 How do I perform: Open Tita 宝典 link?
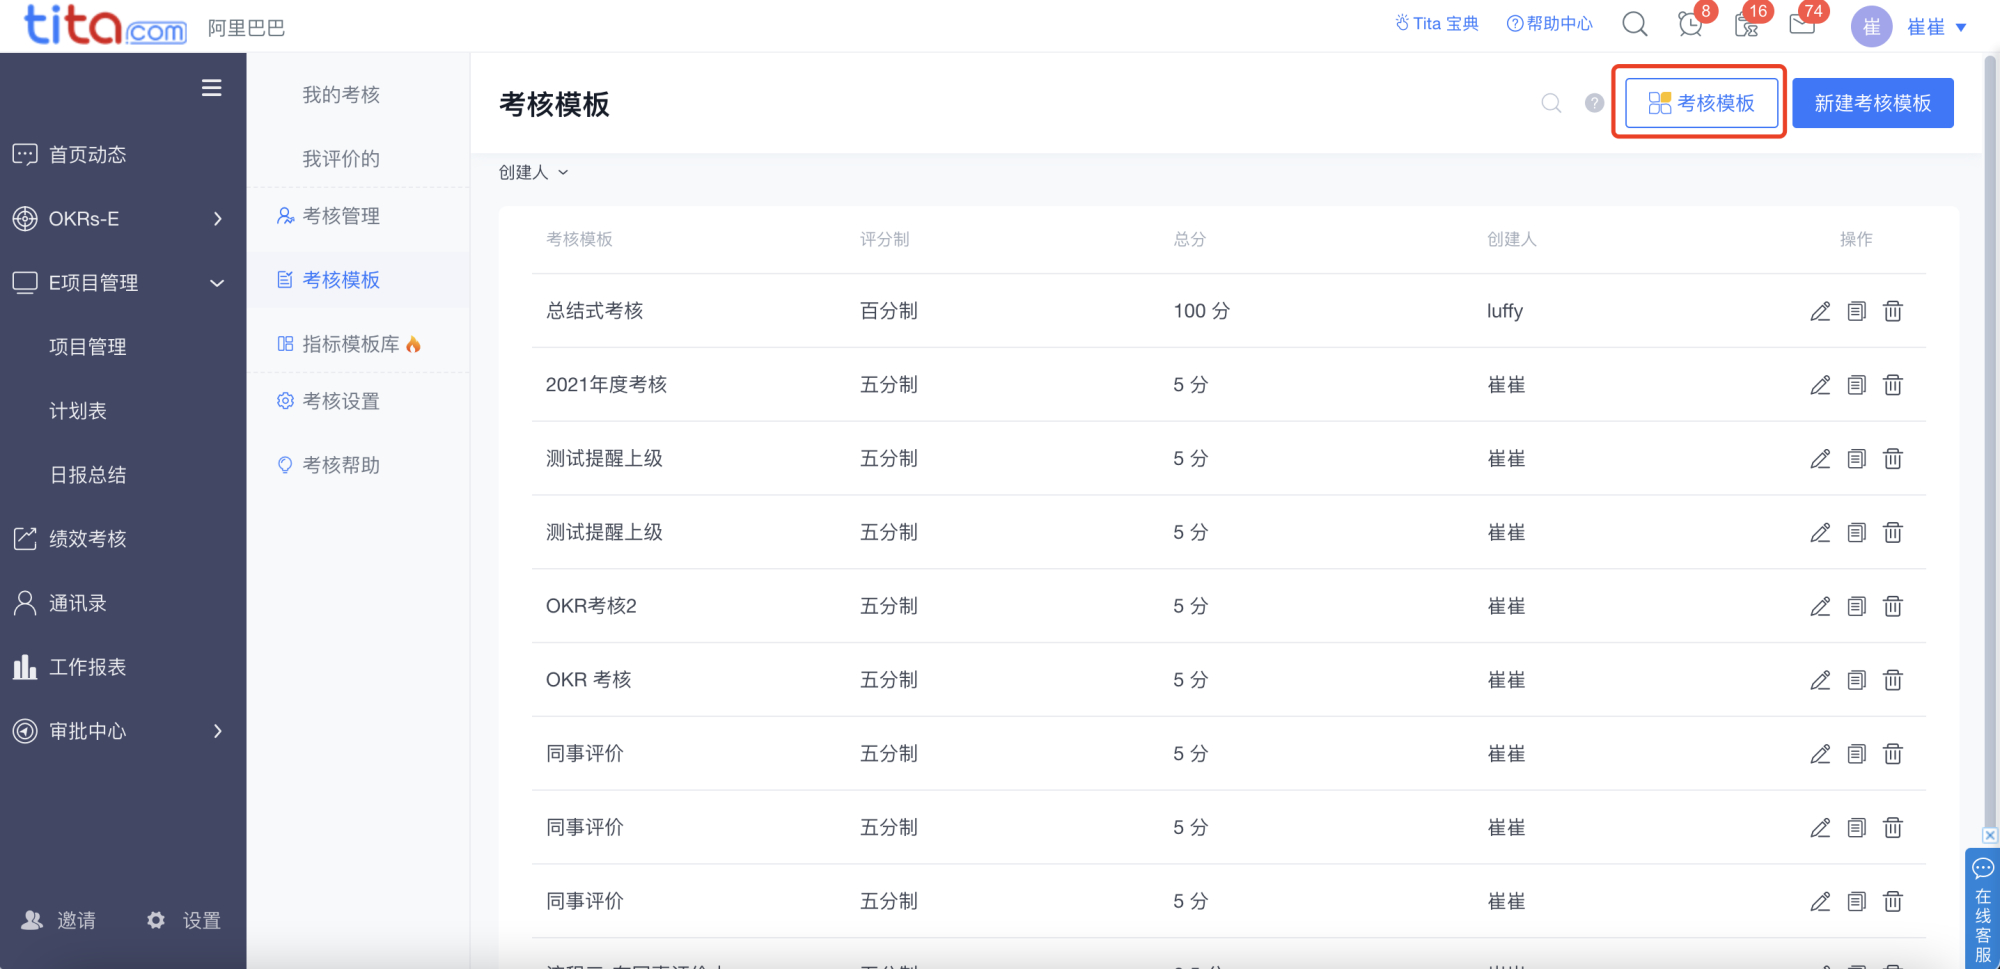tap(1437, 23)
